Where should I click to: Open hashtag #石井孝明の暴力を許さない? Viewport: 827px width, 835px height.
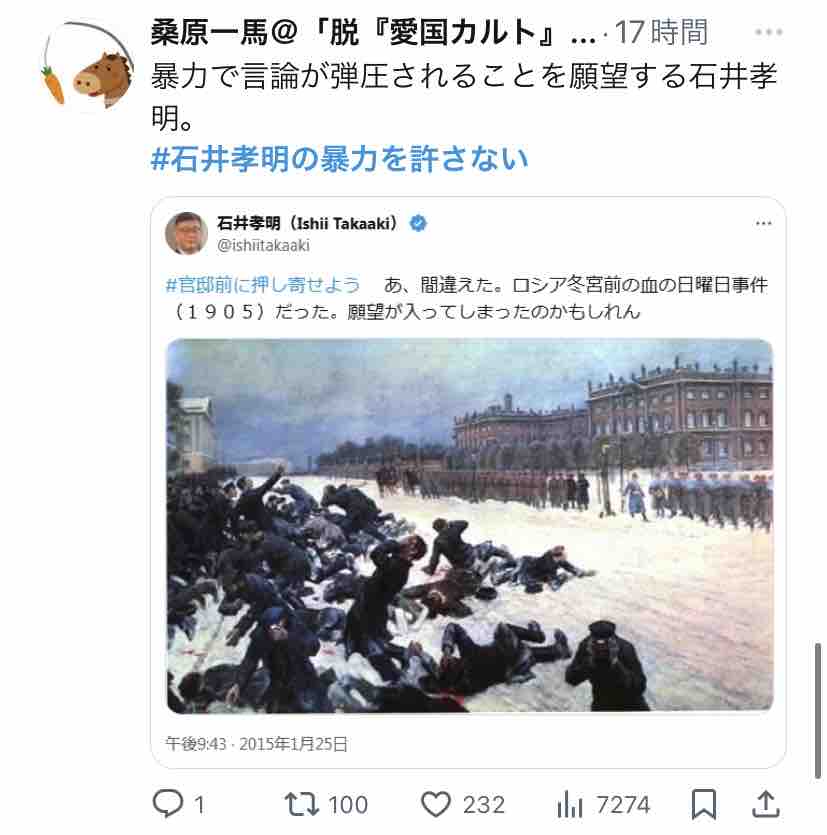point(339,159)
